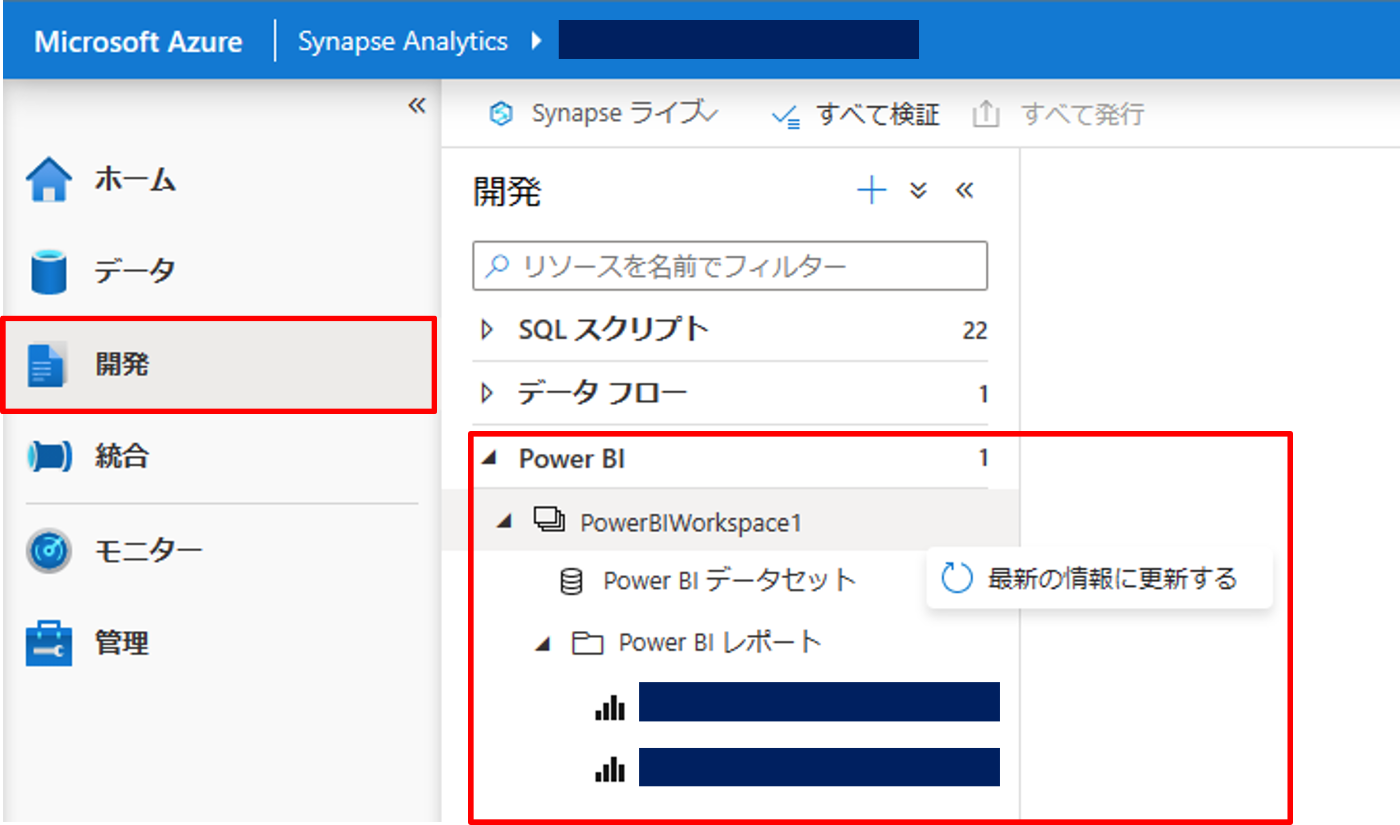This screenshot has width=1400, height=825.
Task: Click the refresh circular arrow icon
Action: (x=957, y=578)
